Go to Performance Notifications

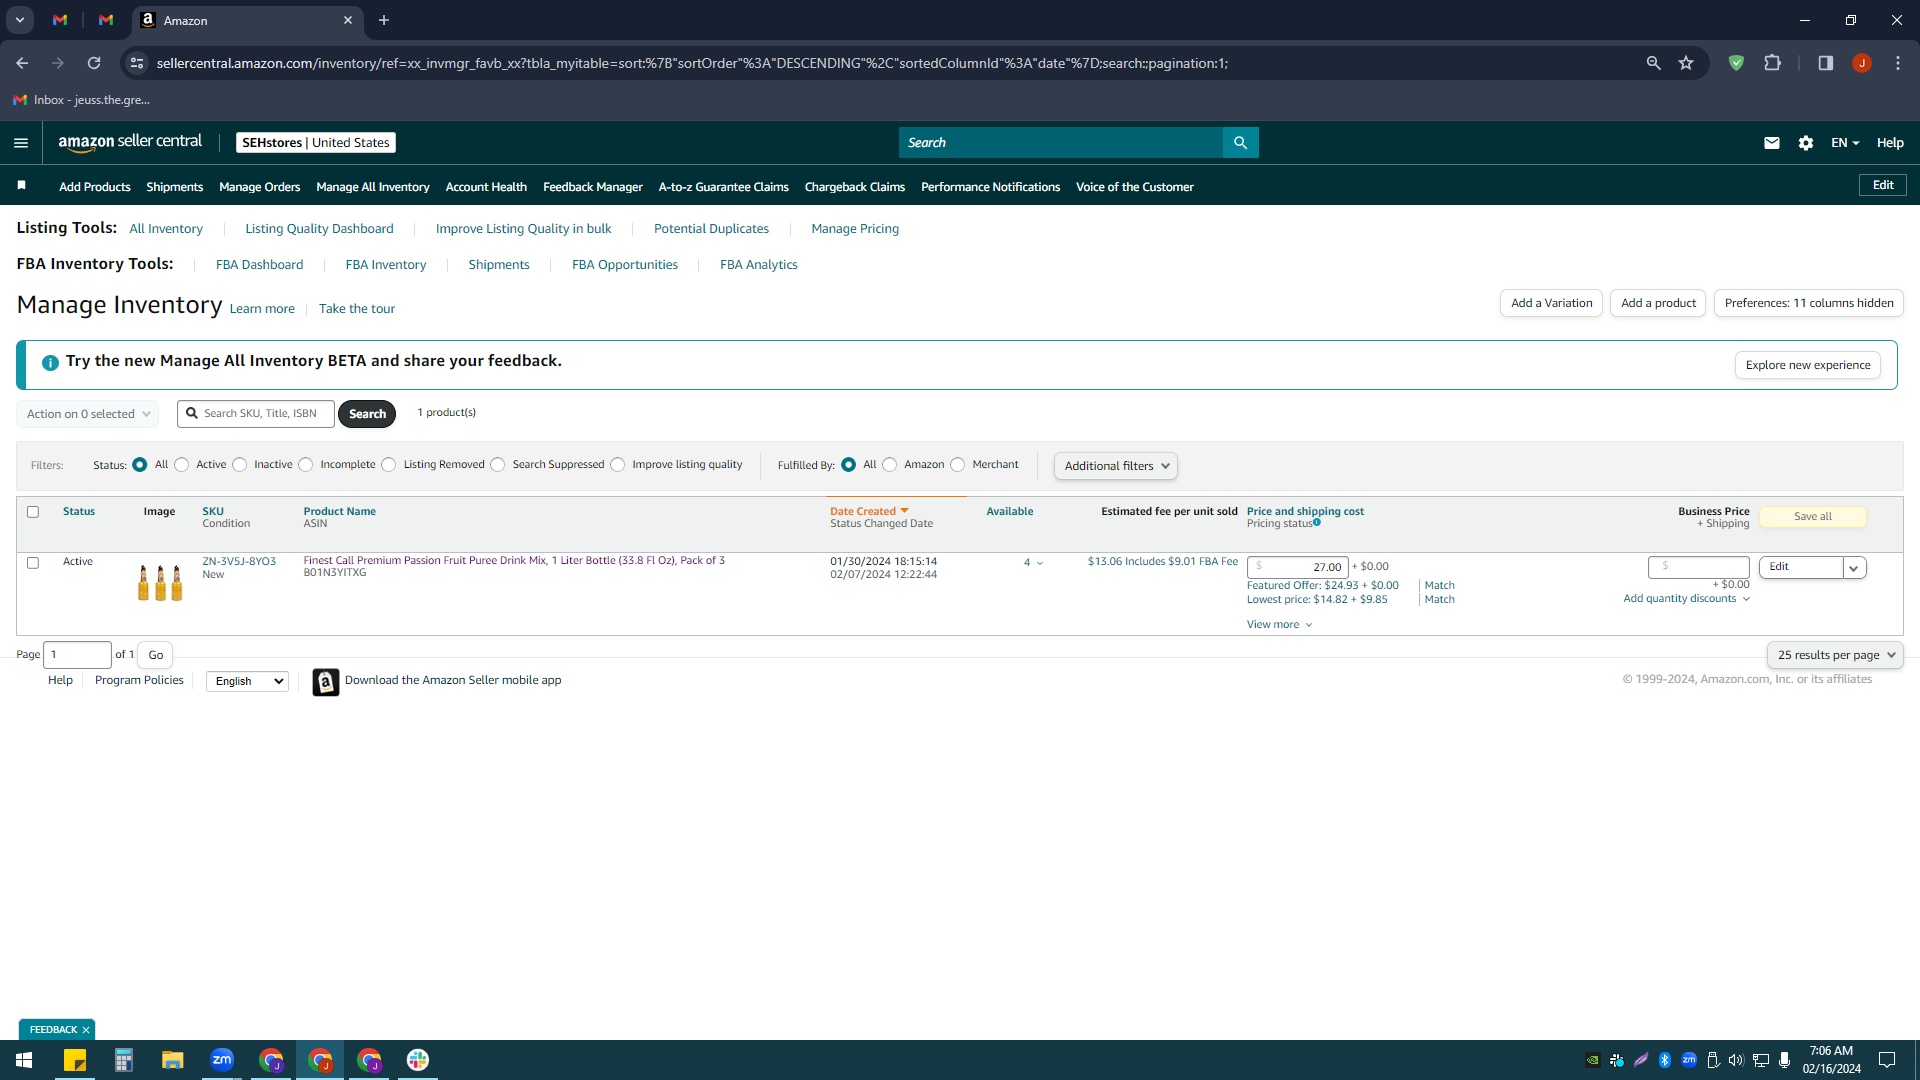click(991, 187)
